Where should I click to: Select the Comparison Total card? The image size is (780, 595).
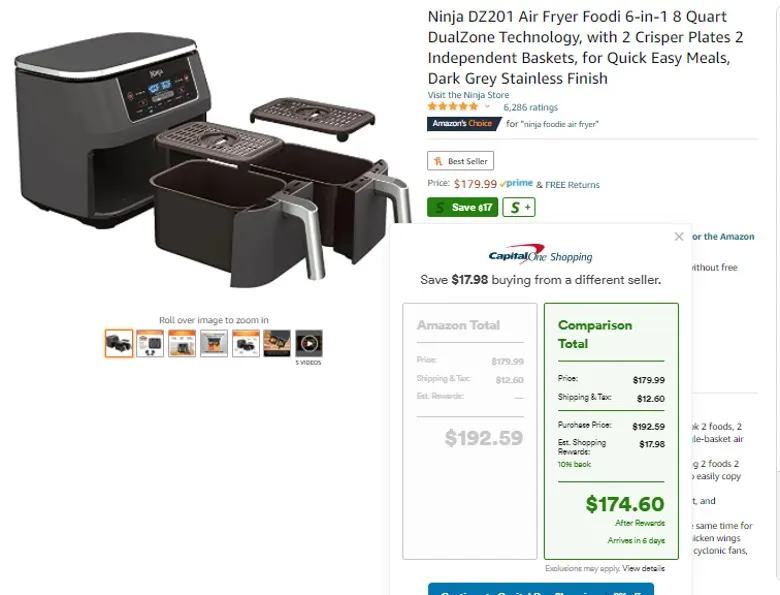[x=611, y=431]
